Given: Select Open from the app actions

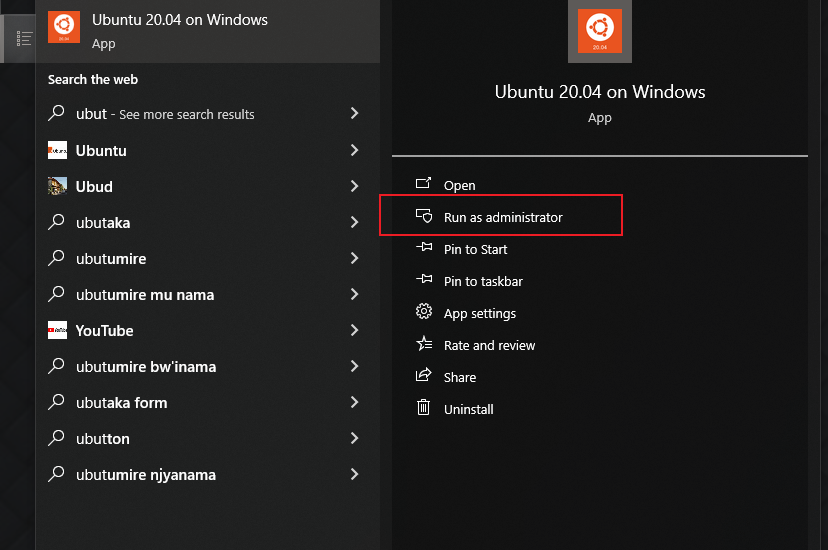Looking at the screenshot, I should [459, 185].
